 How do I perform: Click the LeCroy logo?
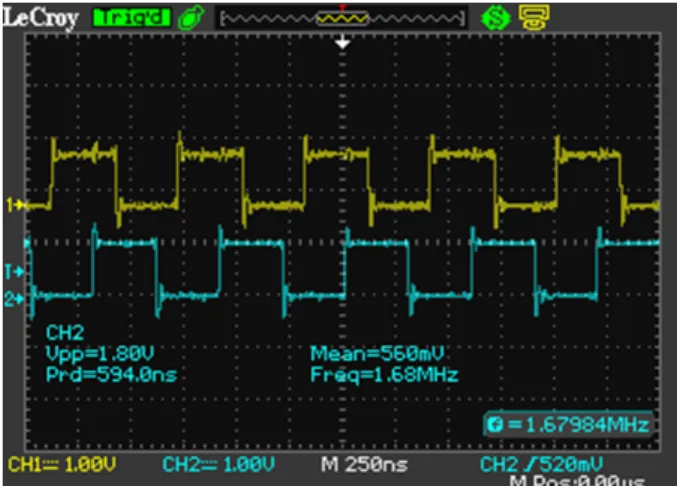pyautogui.click(x=41, y=19)
